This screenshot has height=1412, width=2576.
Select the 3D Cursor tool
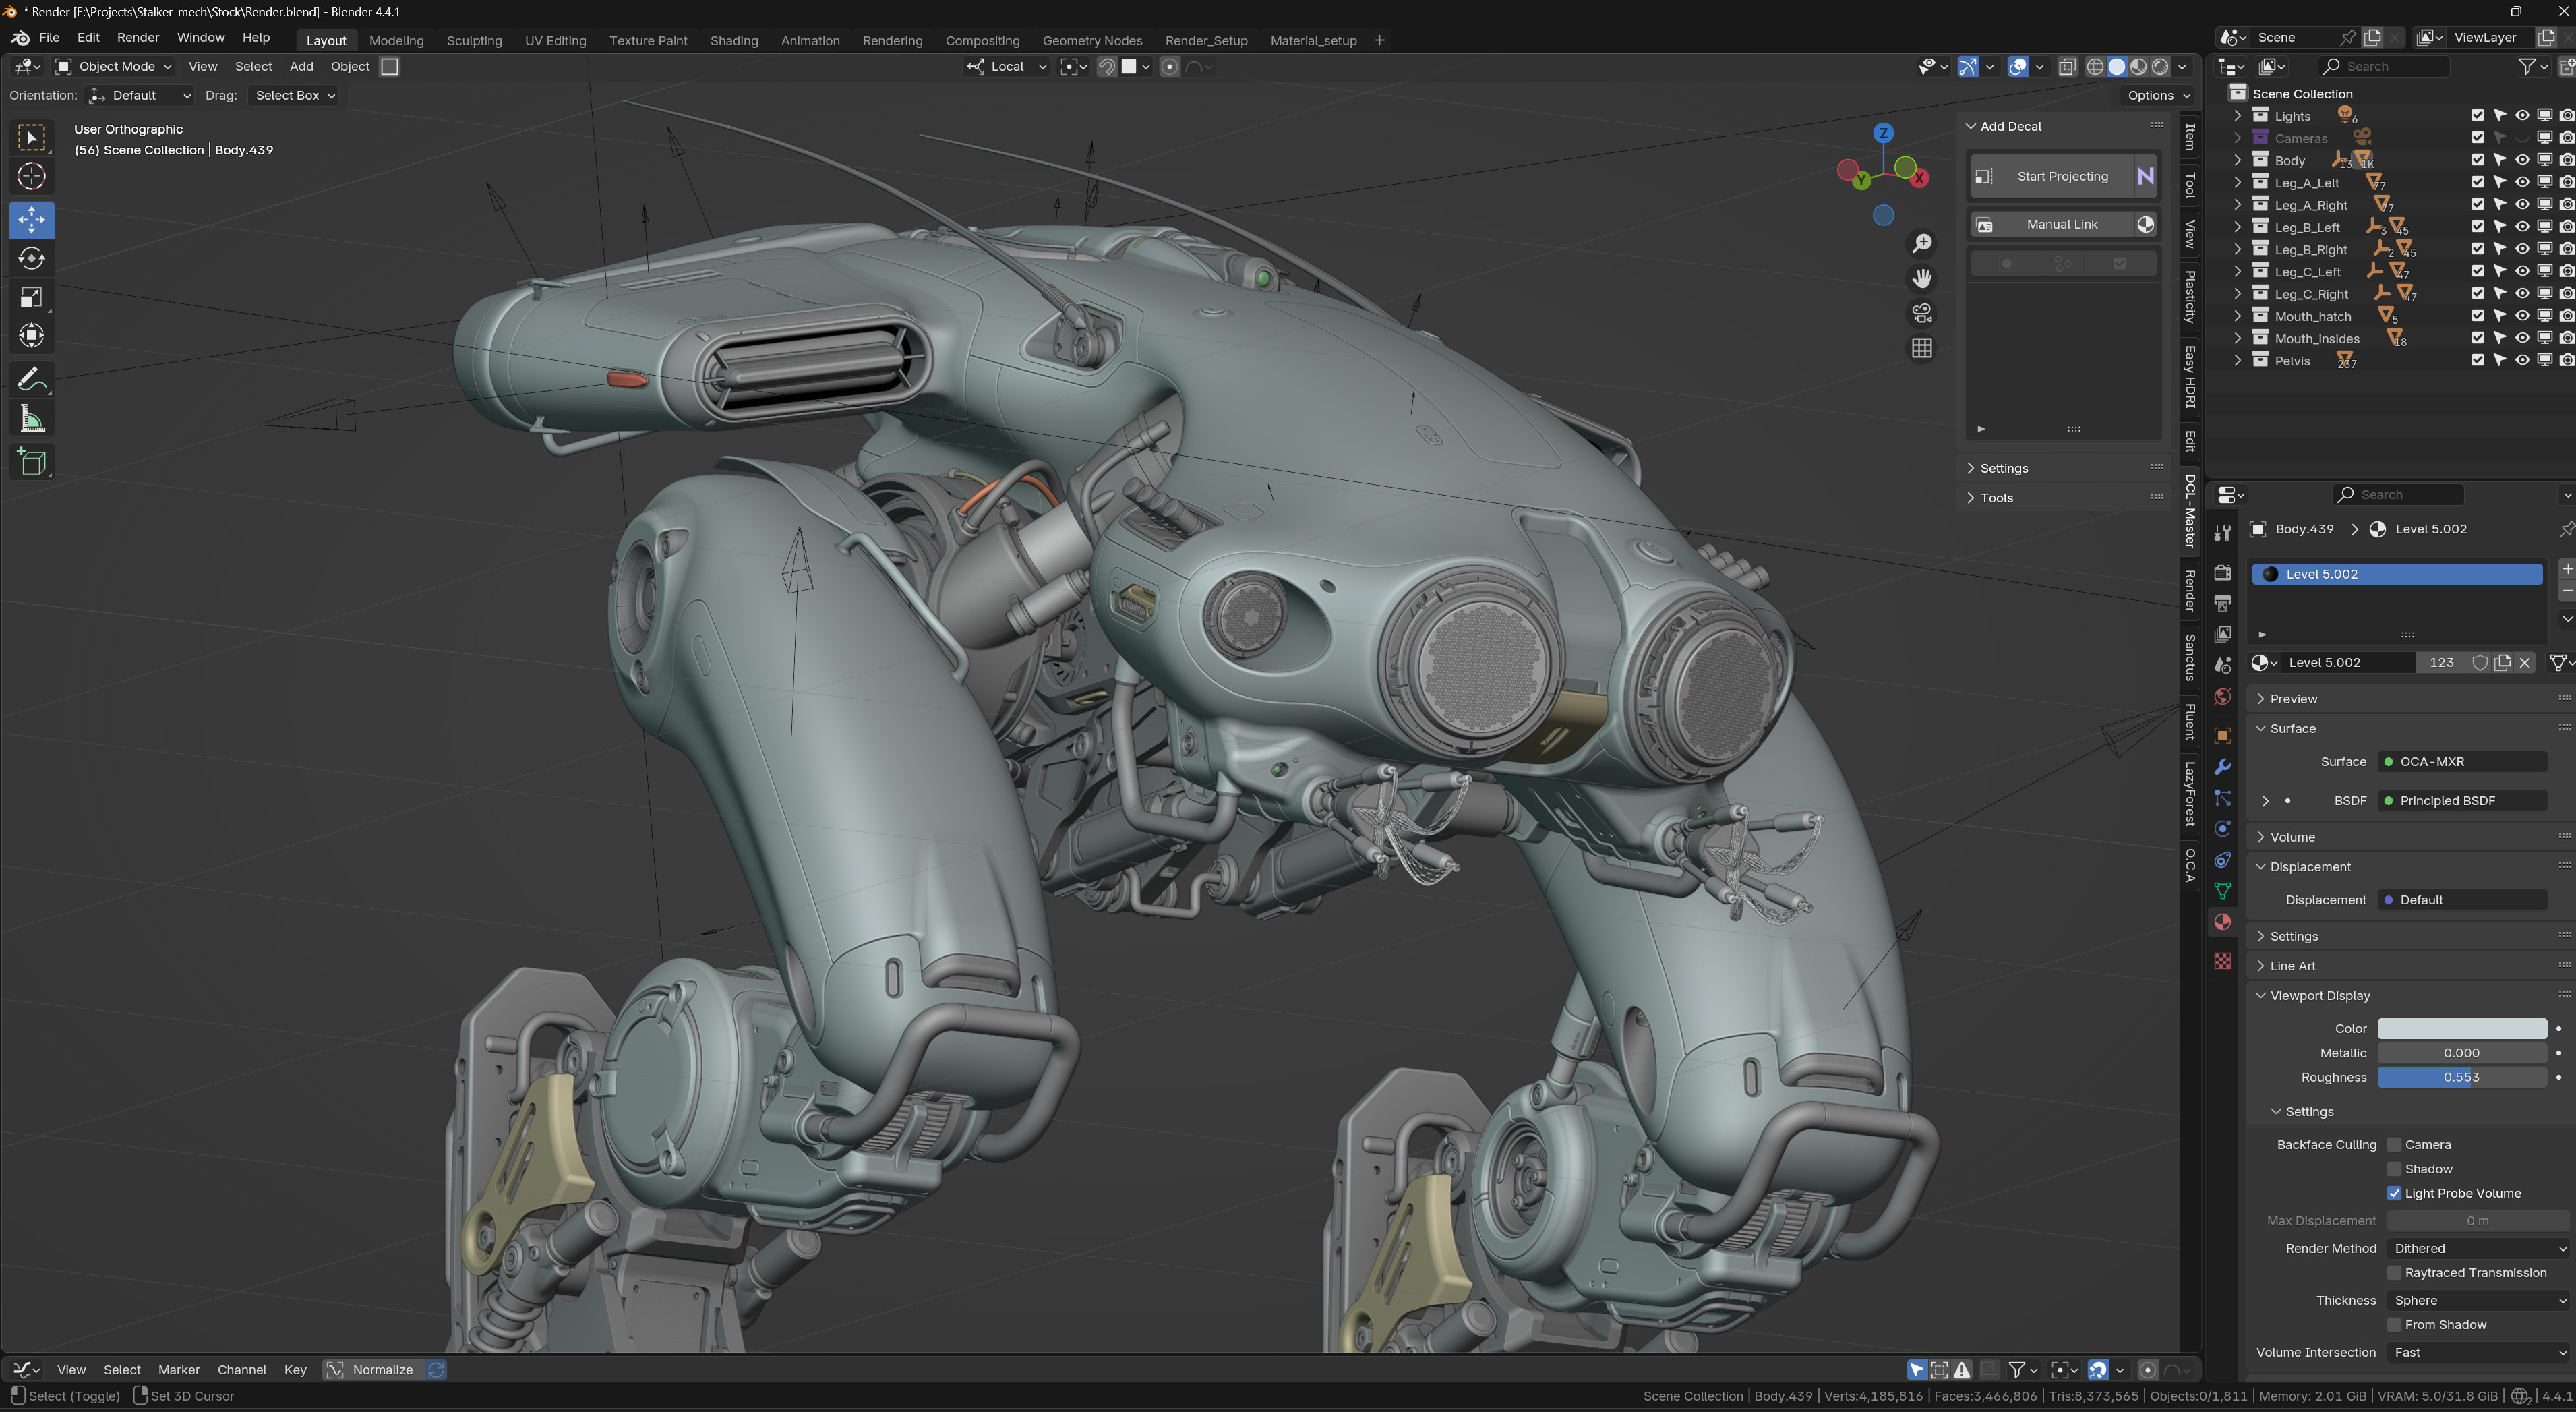point(31,177)
